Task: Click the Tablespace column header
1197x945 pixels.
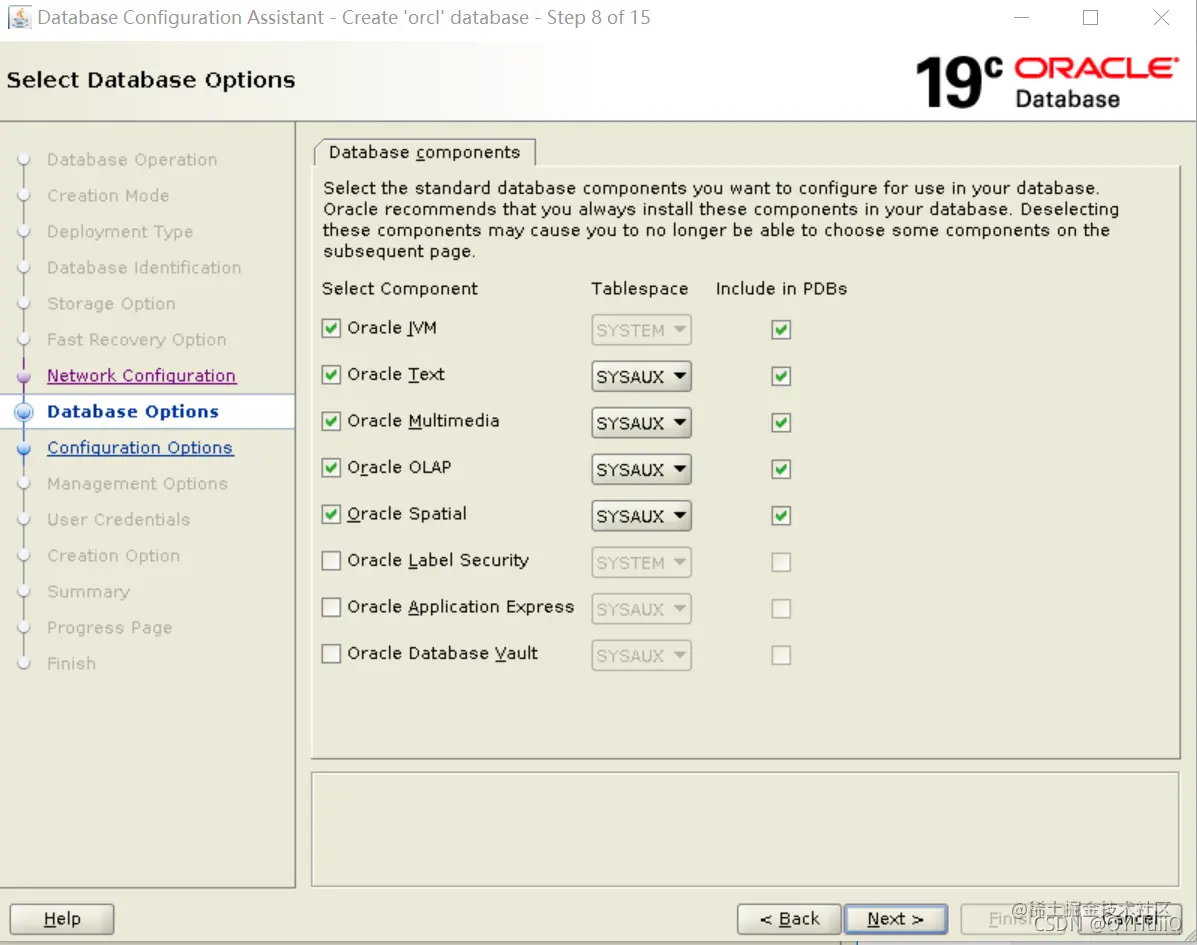Action: (x=640, y=289)
